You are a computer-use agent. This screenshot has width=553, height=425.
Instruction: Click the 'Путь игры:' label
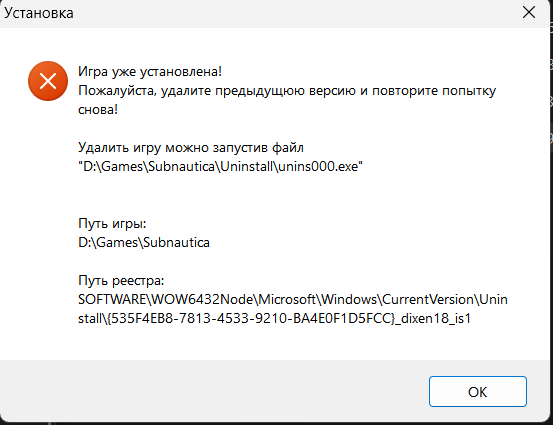(x=112, y=224)
